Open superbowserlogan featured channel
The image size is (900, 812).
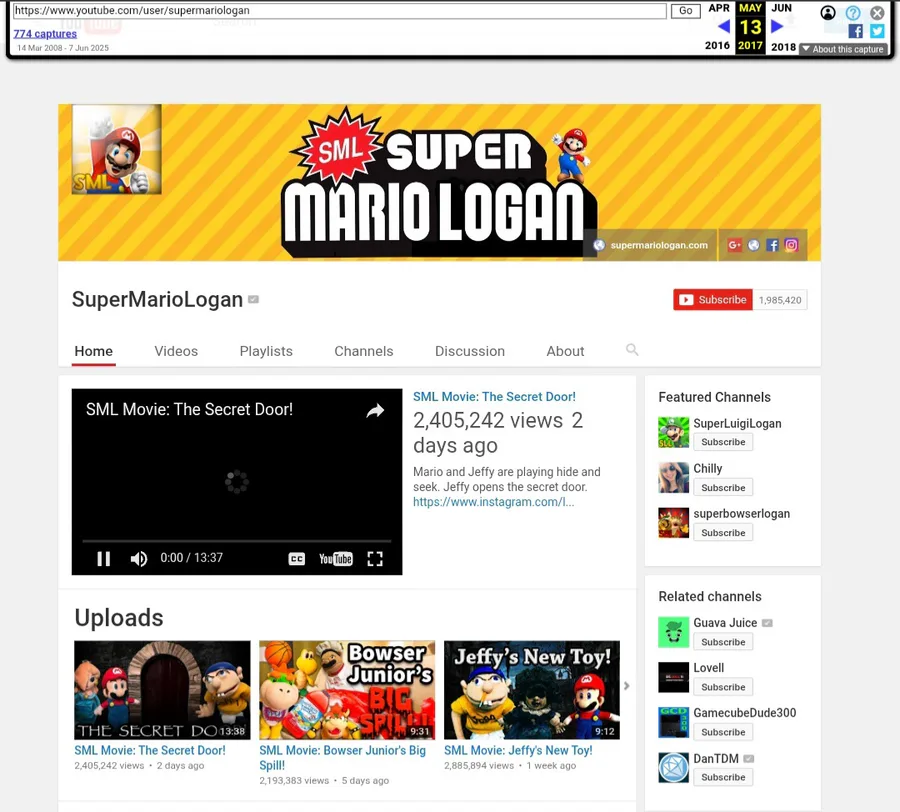[742, 514]
